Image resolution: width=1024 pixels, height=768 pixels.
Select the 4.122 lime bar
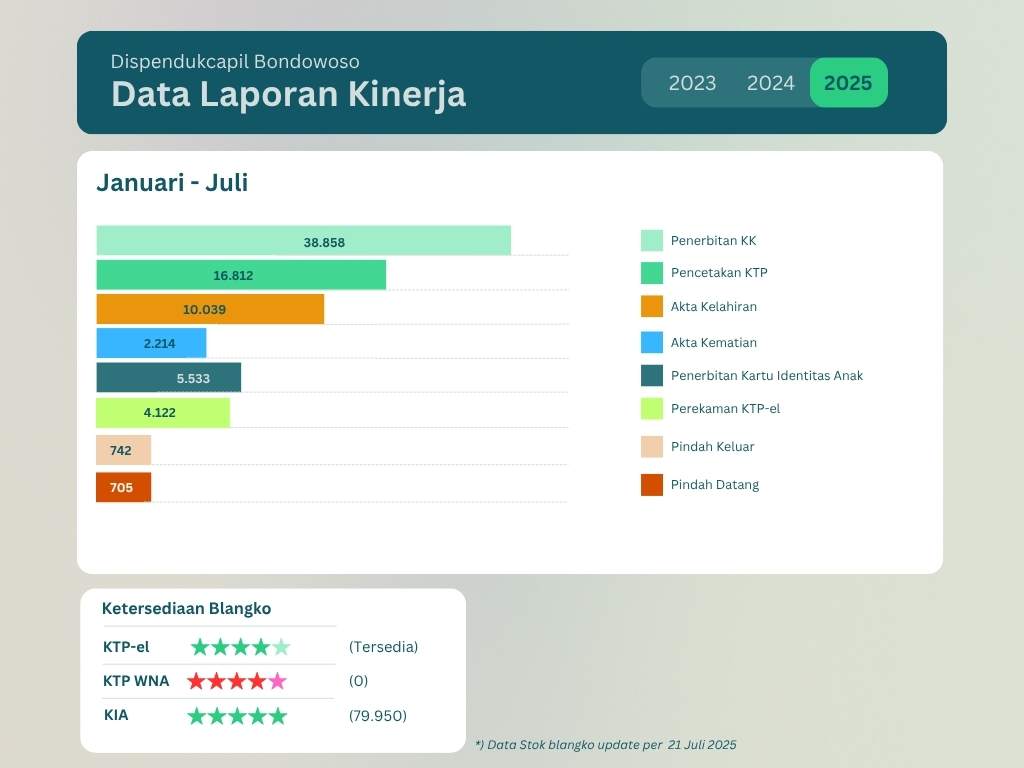click(x=163, y=413)
